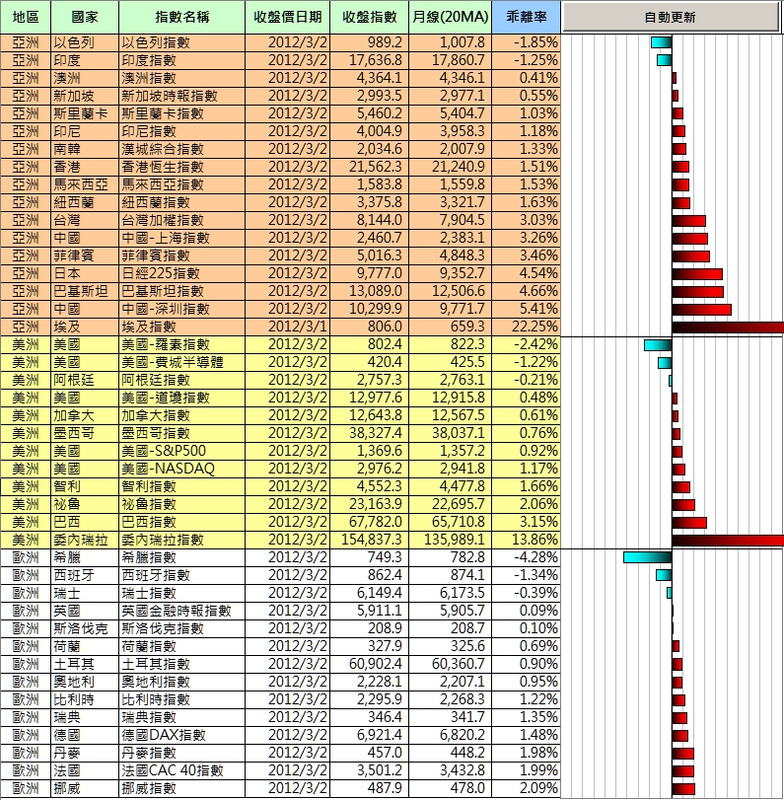The width and height of the screenshot is (784, 800).
Task: Click the 中國-上海指數 cell
Action: (x=182, y=238)
